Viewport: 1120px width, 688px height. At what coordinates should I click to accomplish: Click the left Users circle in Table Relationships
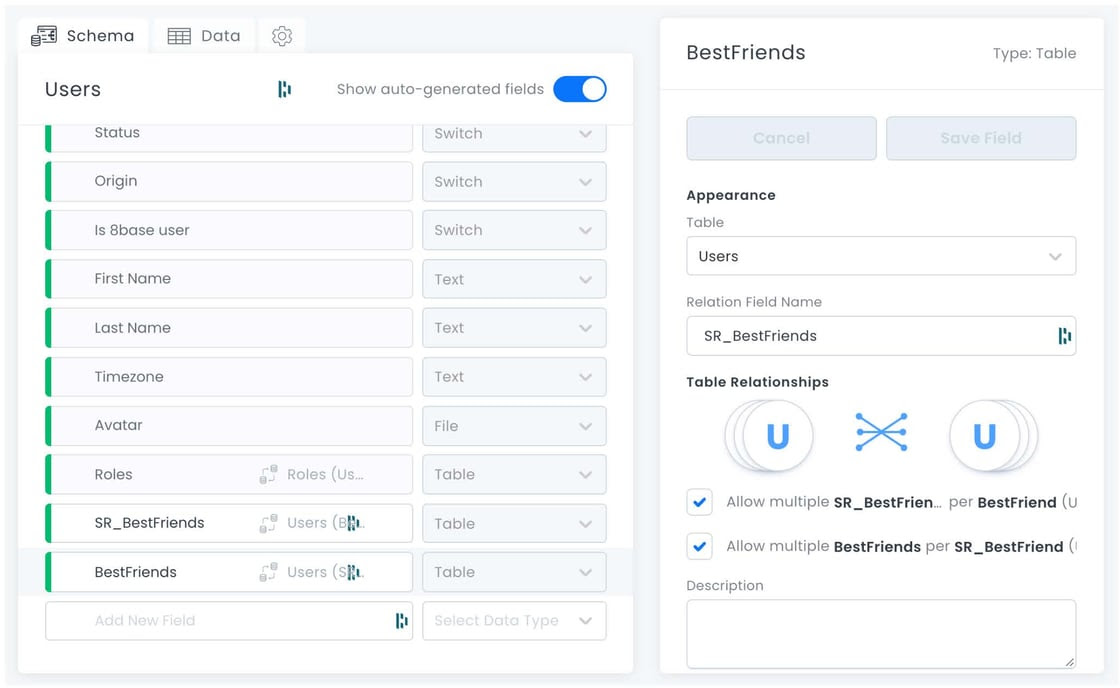[777, 435]
